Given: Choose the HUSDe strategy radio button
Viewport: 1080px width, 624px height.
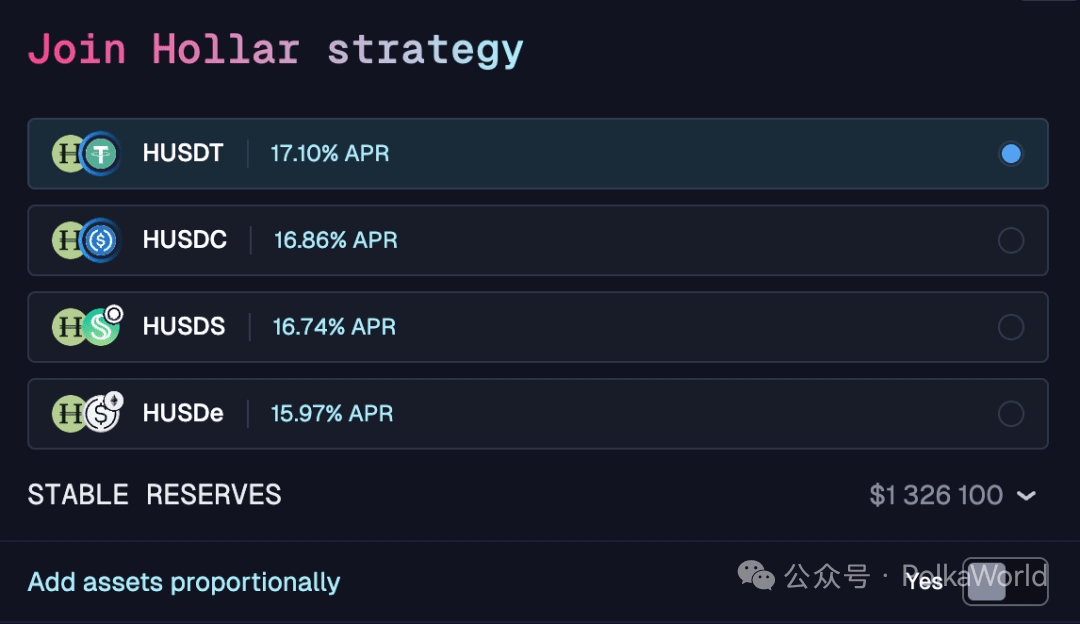Looking at the screenshot, I should [x=1011, y=413].
